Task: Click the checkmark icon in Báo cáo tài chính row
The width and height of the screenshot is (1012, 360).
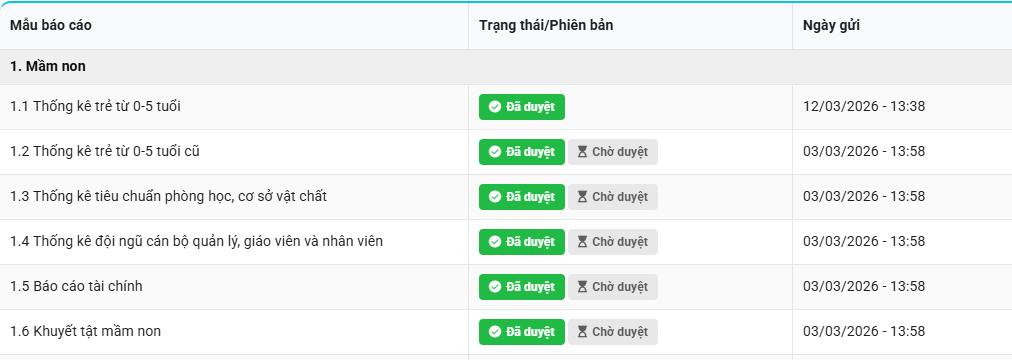Action: [x=495, y=287]
